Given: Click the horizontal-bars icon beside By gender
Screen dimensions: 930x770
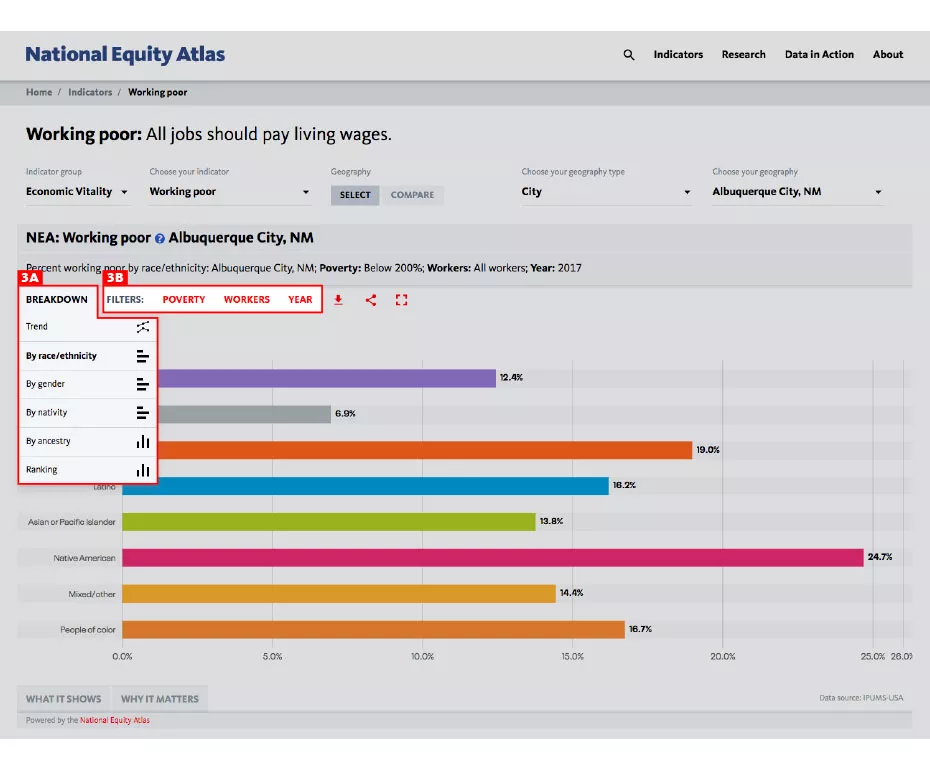Looking at the screenshot, I should 142,384.
